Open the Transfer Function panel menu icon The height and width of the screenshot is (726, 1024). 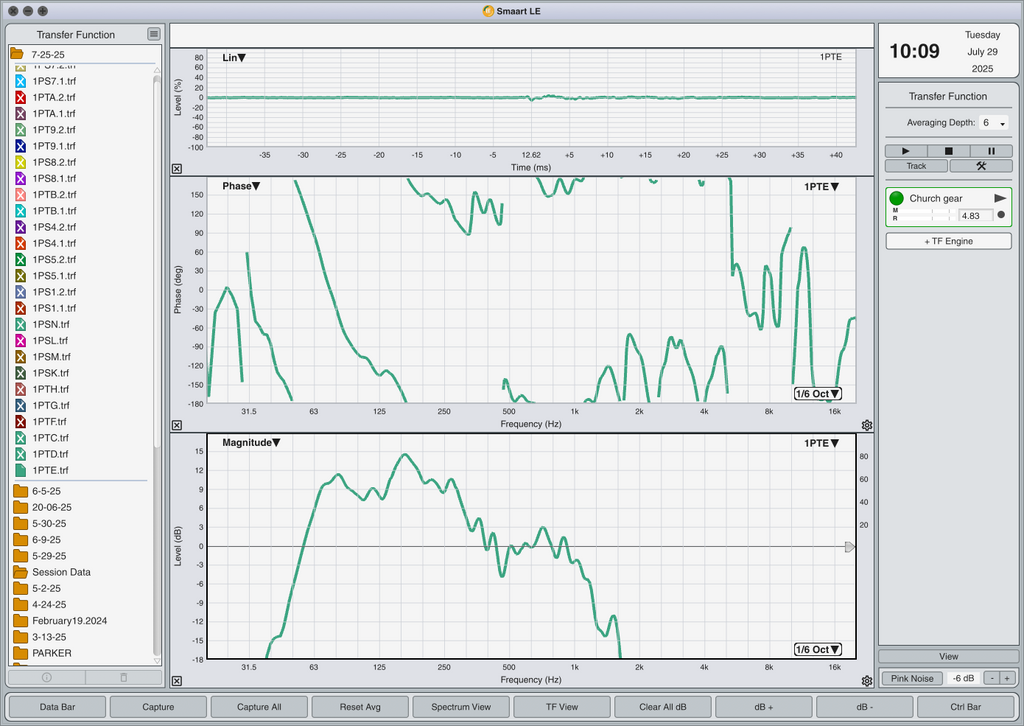coord(153,34)
